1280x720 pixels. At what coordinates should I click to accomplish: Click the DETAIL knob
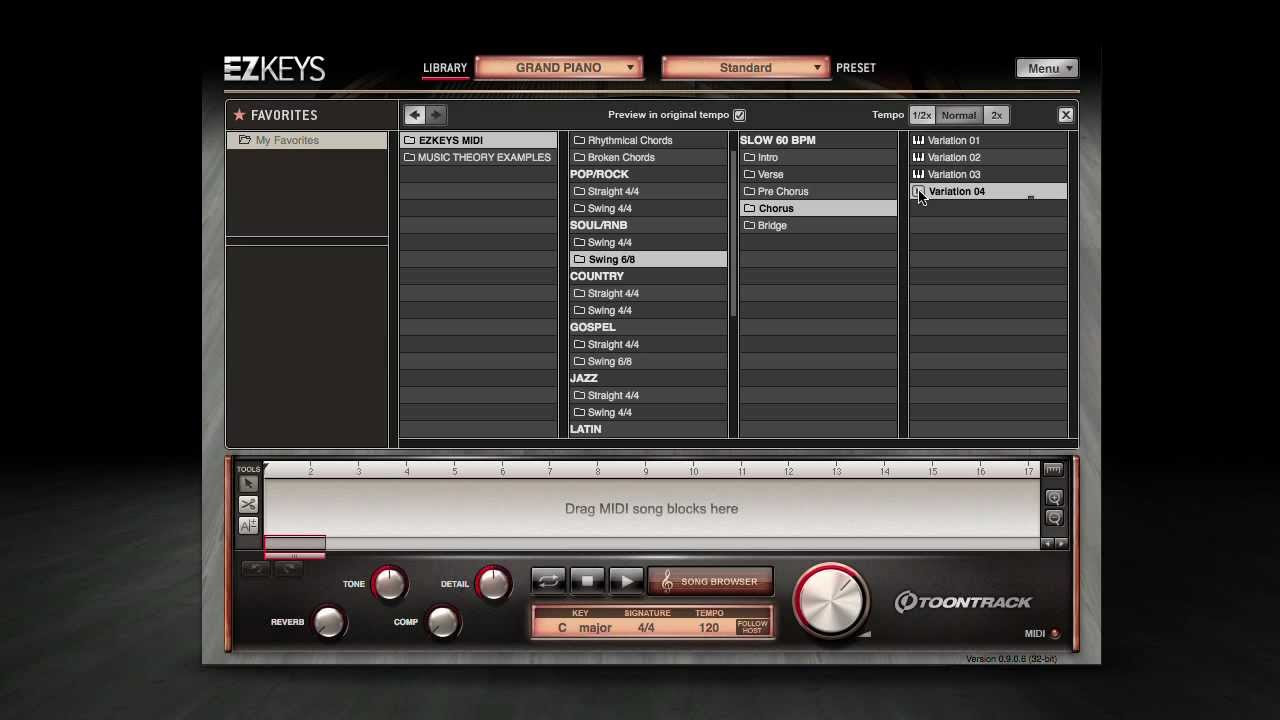(x=493, y=584)
